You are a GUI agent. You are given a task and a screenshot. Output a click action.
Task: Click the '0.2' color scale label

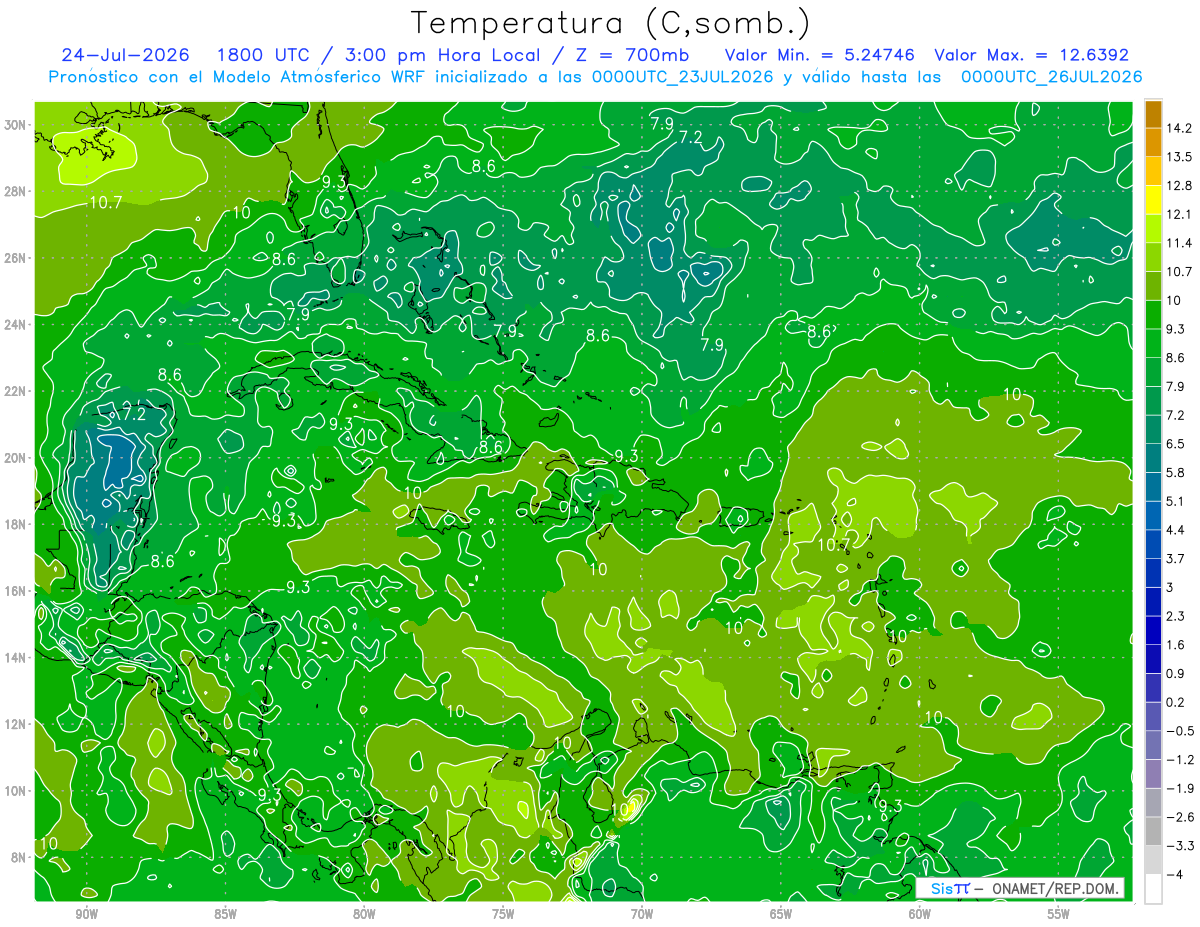coord(1176,702)
